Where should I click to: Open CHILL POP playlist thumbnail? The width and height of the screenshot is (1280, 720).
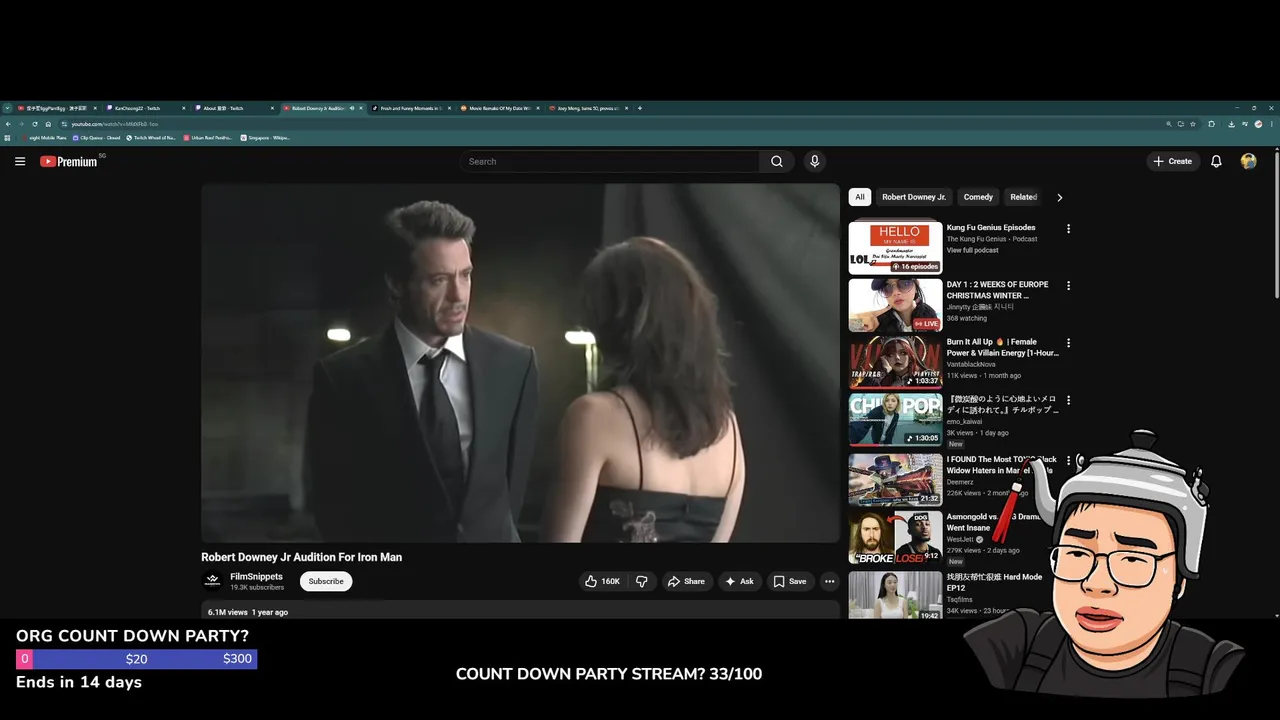[895, 420]
